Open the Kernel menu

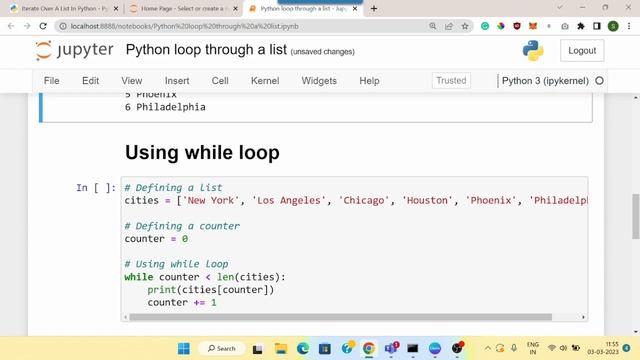pos(265,81)
